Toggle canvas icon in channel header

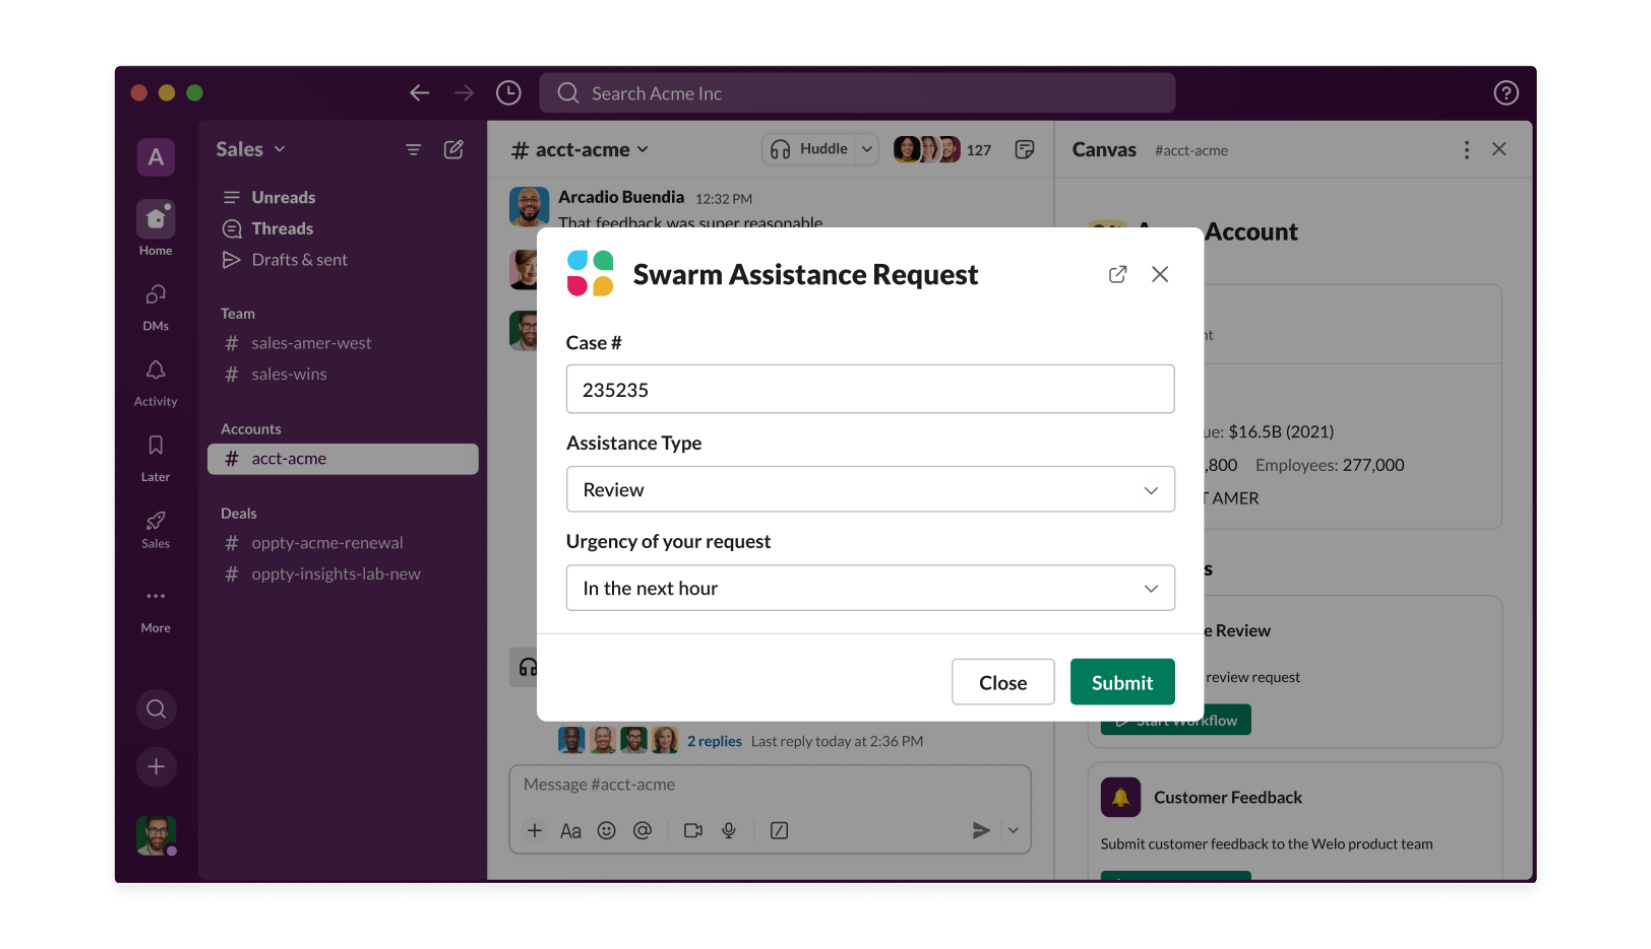[1025, 150]
